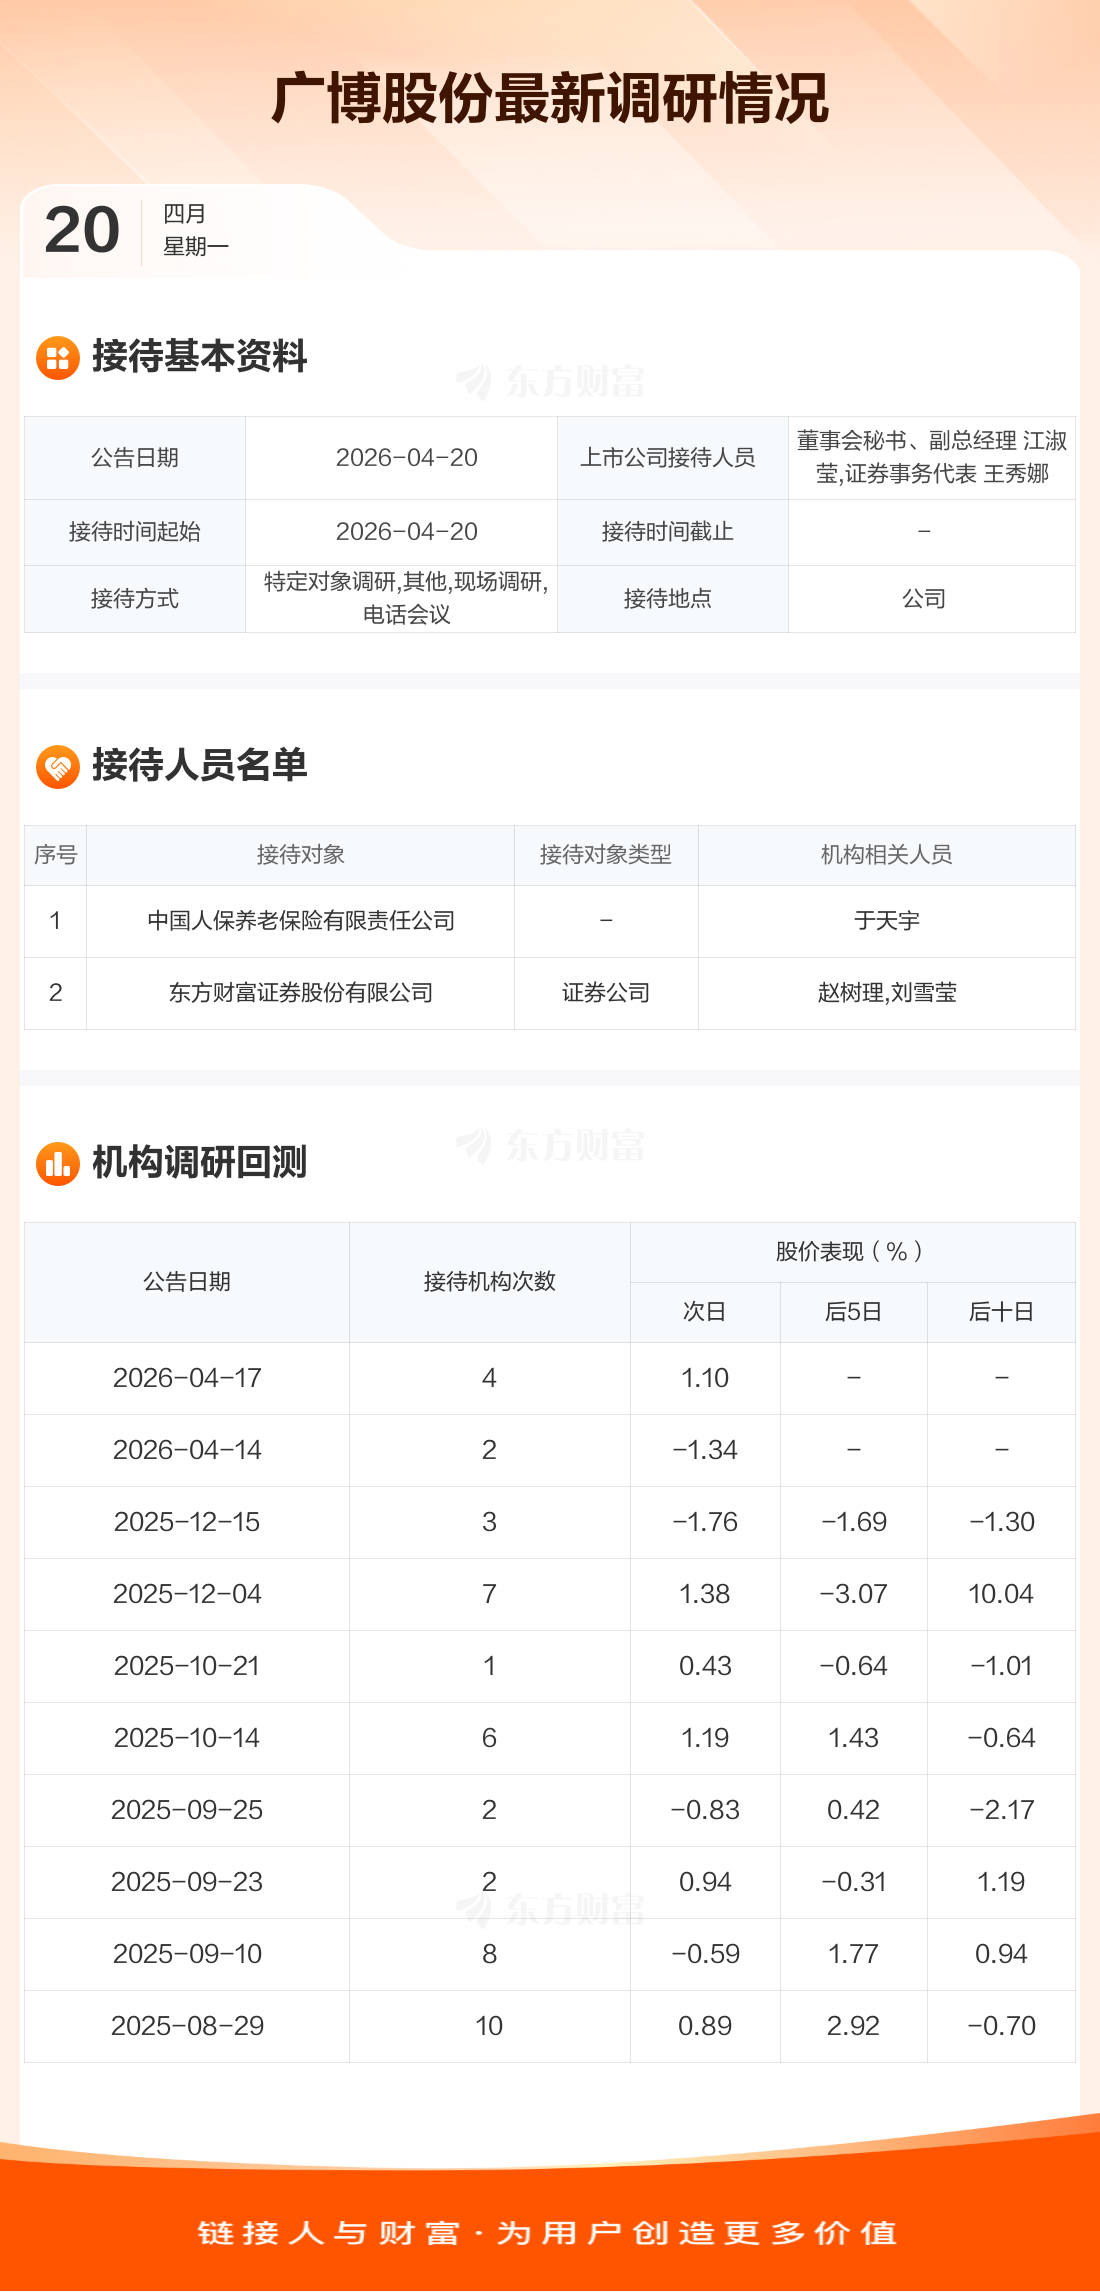Click the 后十日 value -0.70
The image size is (1100, 2292).
[x=1001, y=2026]
